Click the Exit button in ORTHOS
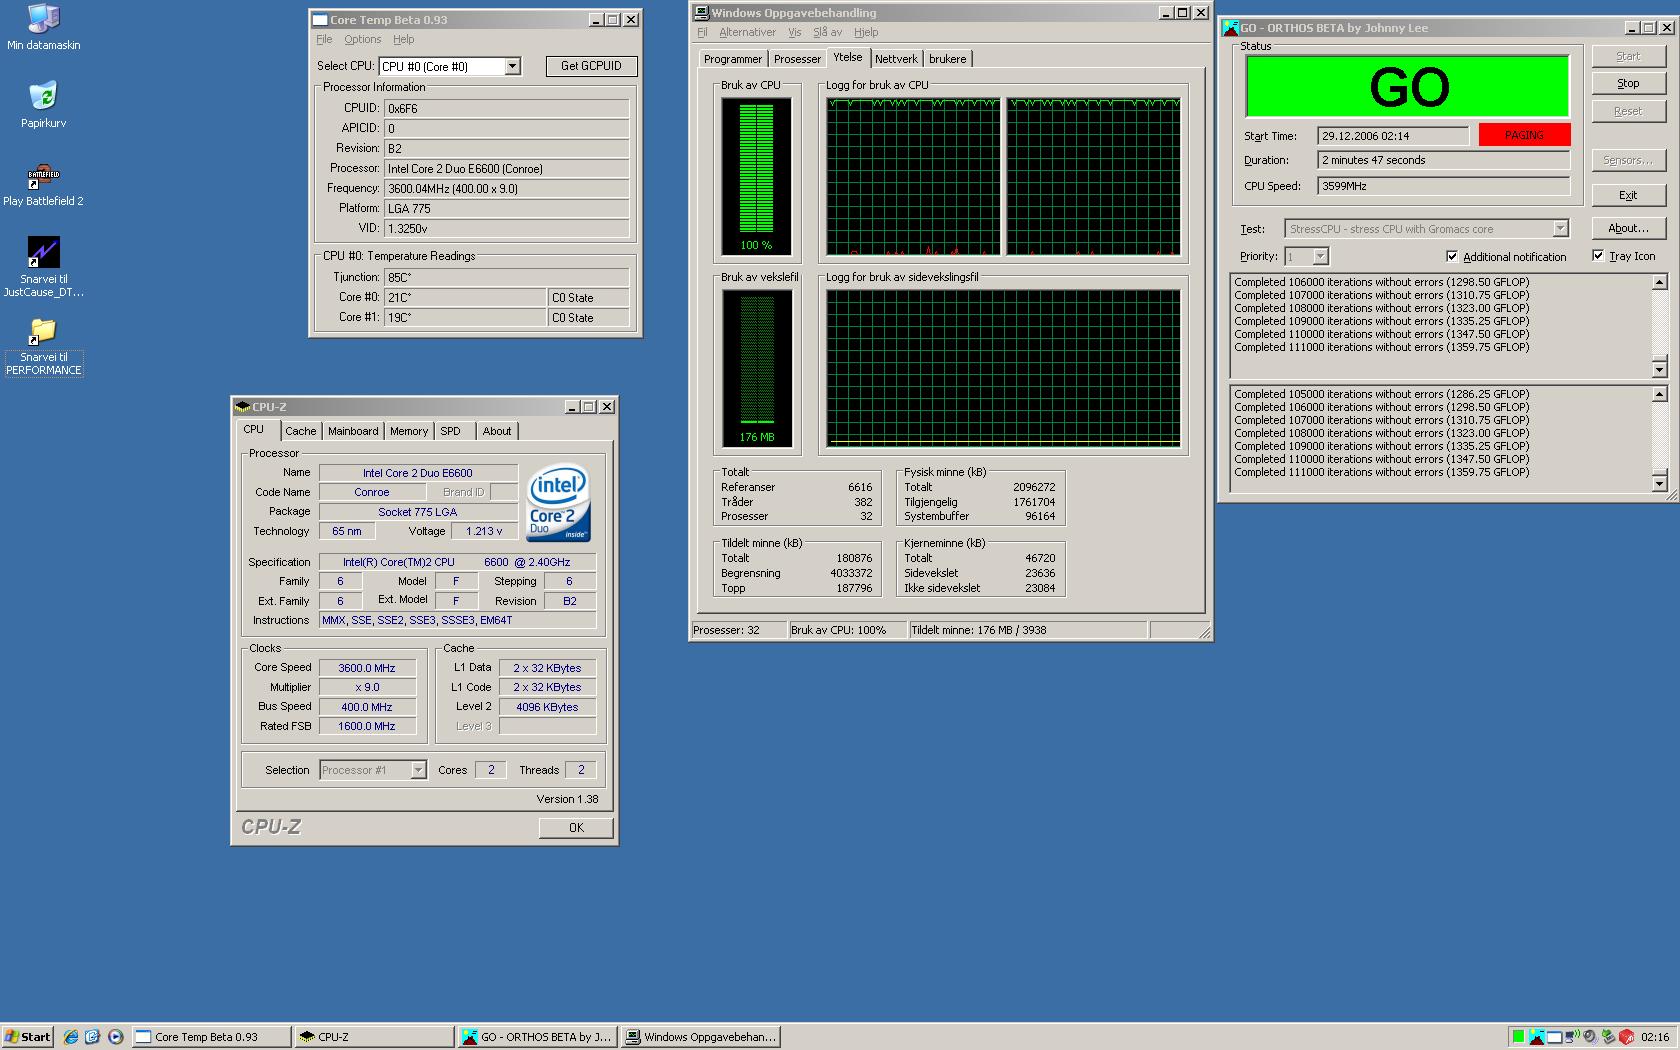This screenshot has height=1050, width=1680. 1628,195
